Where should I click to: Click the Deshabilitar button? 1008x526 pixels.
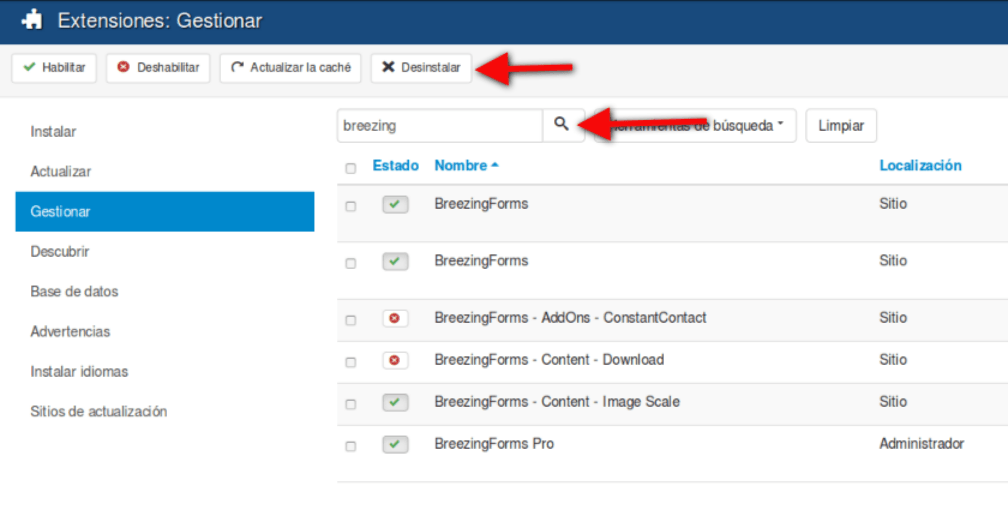click(158, 68)
